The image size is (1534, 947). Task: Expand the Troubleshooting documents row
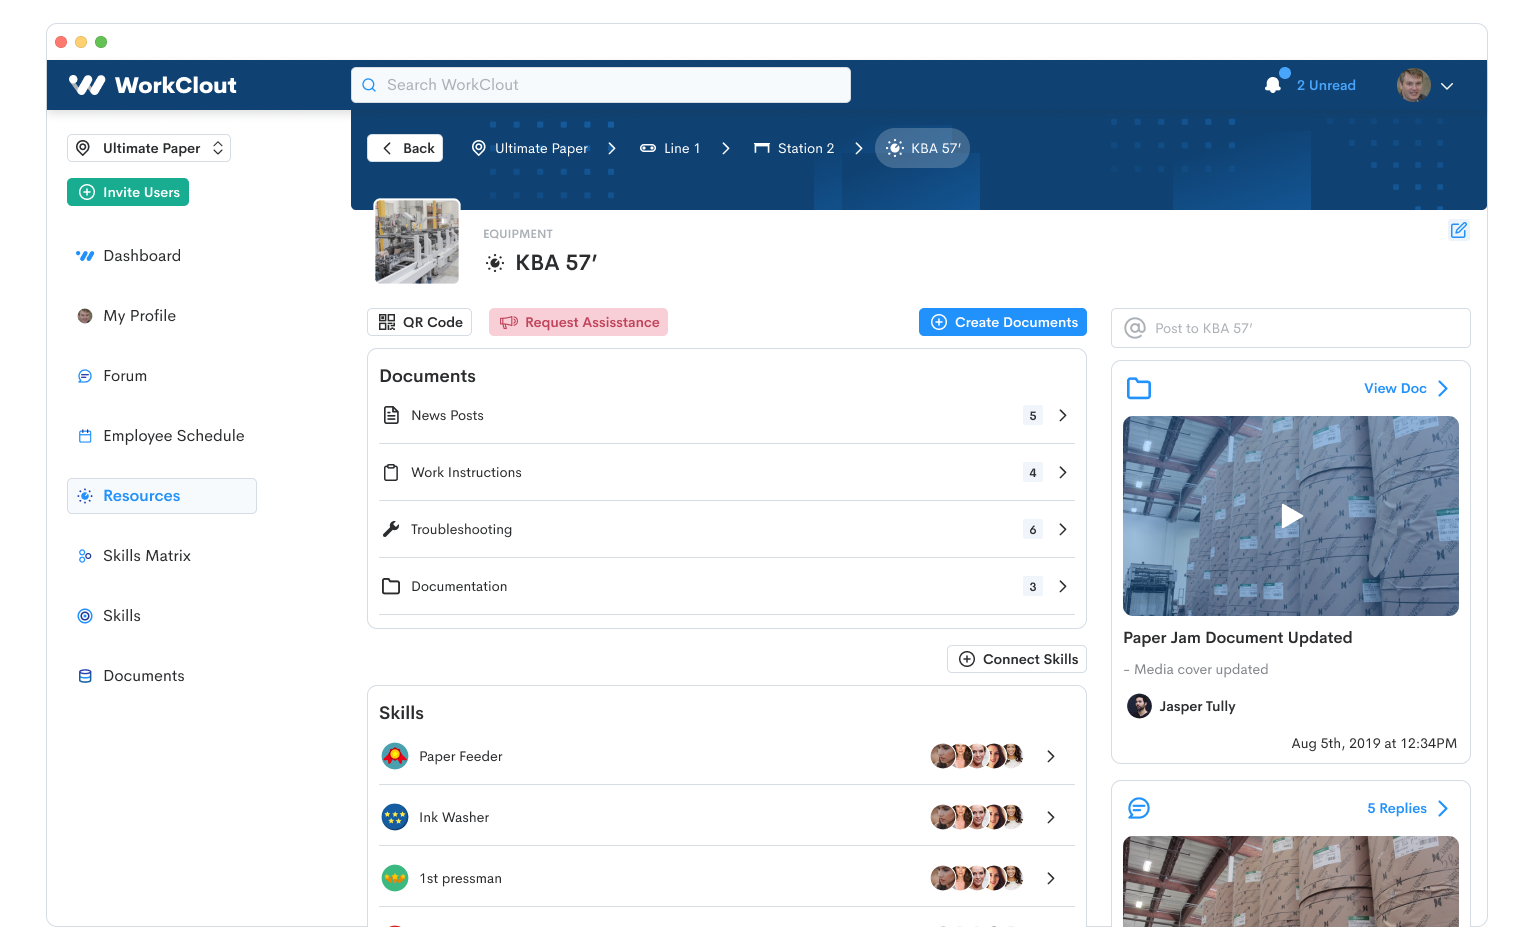[1062, 529]
